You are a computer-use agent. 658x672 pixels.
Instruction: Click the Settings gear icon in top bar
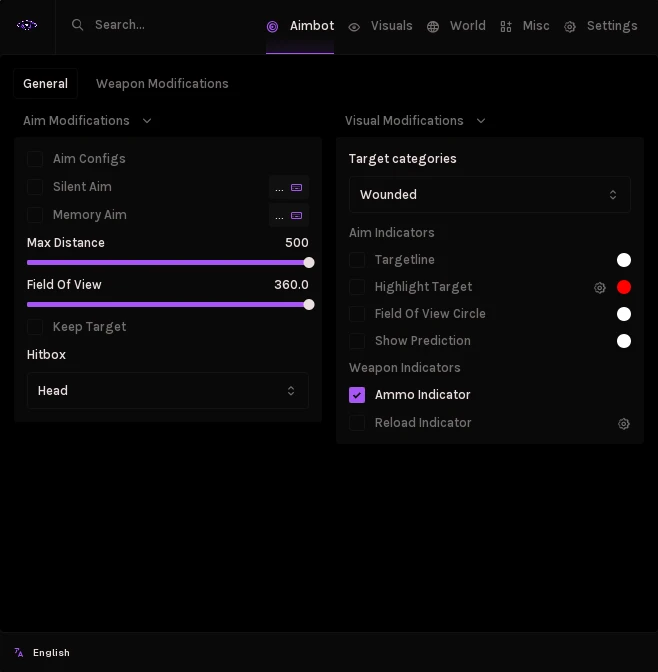point(570,27)
